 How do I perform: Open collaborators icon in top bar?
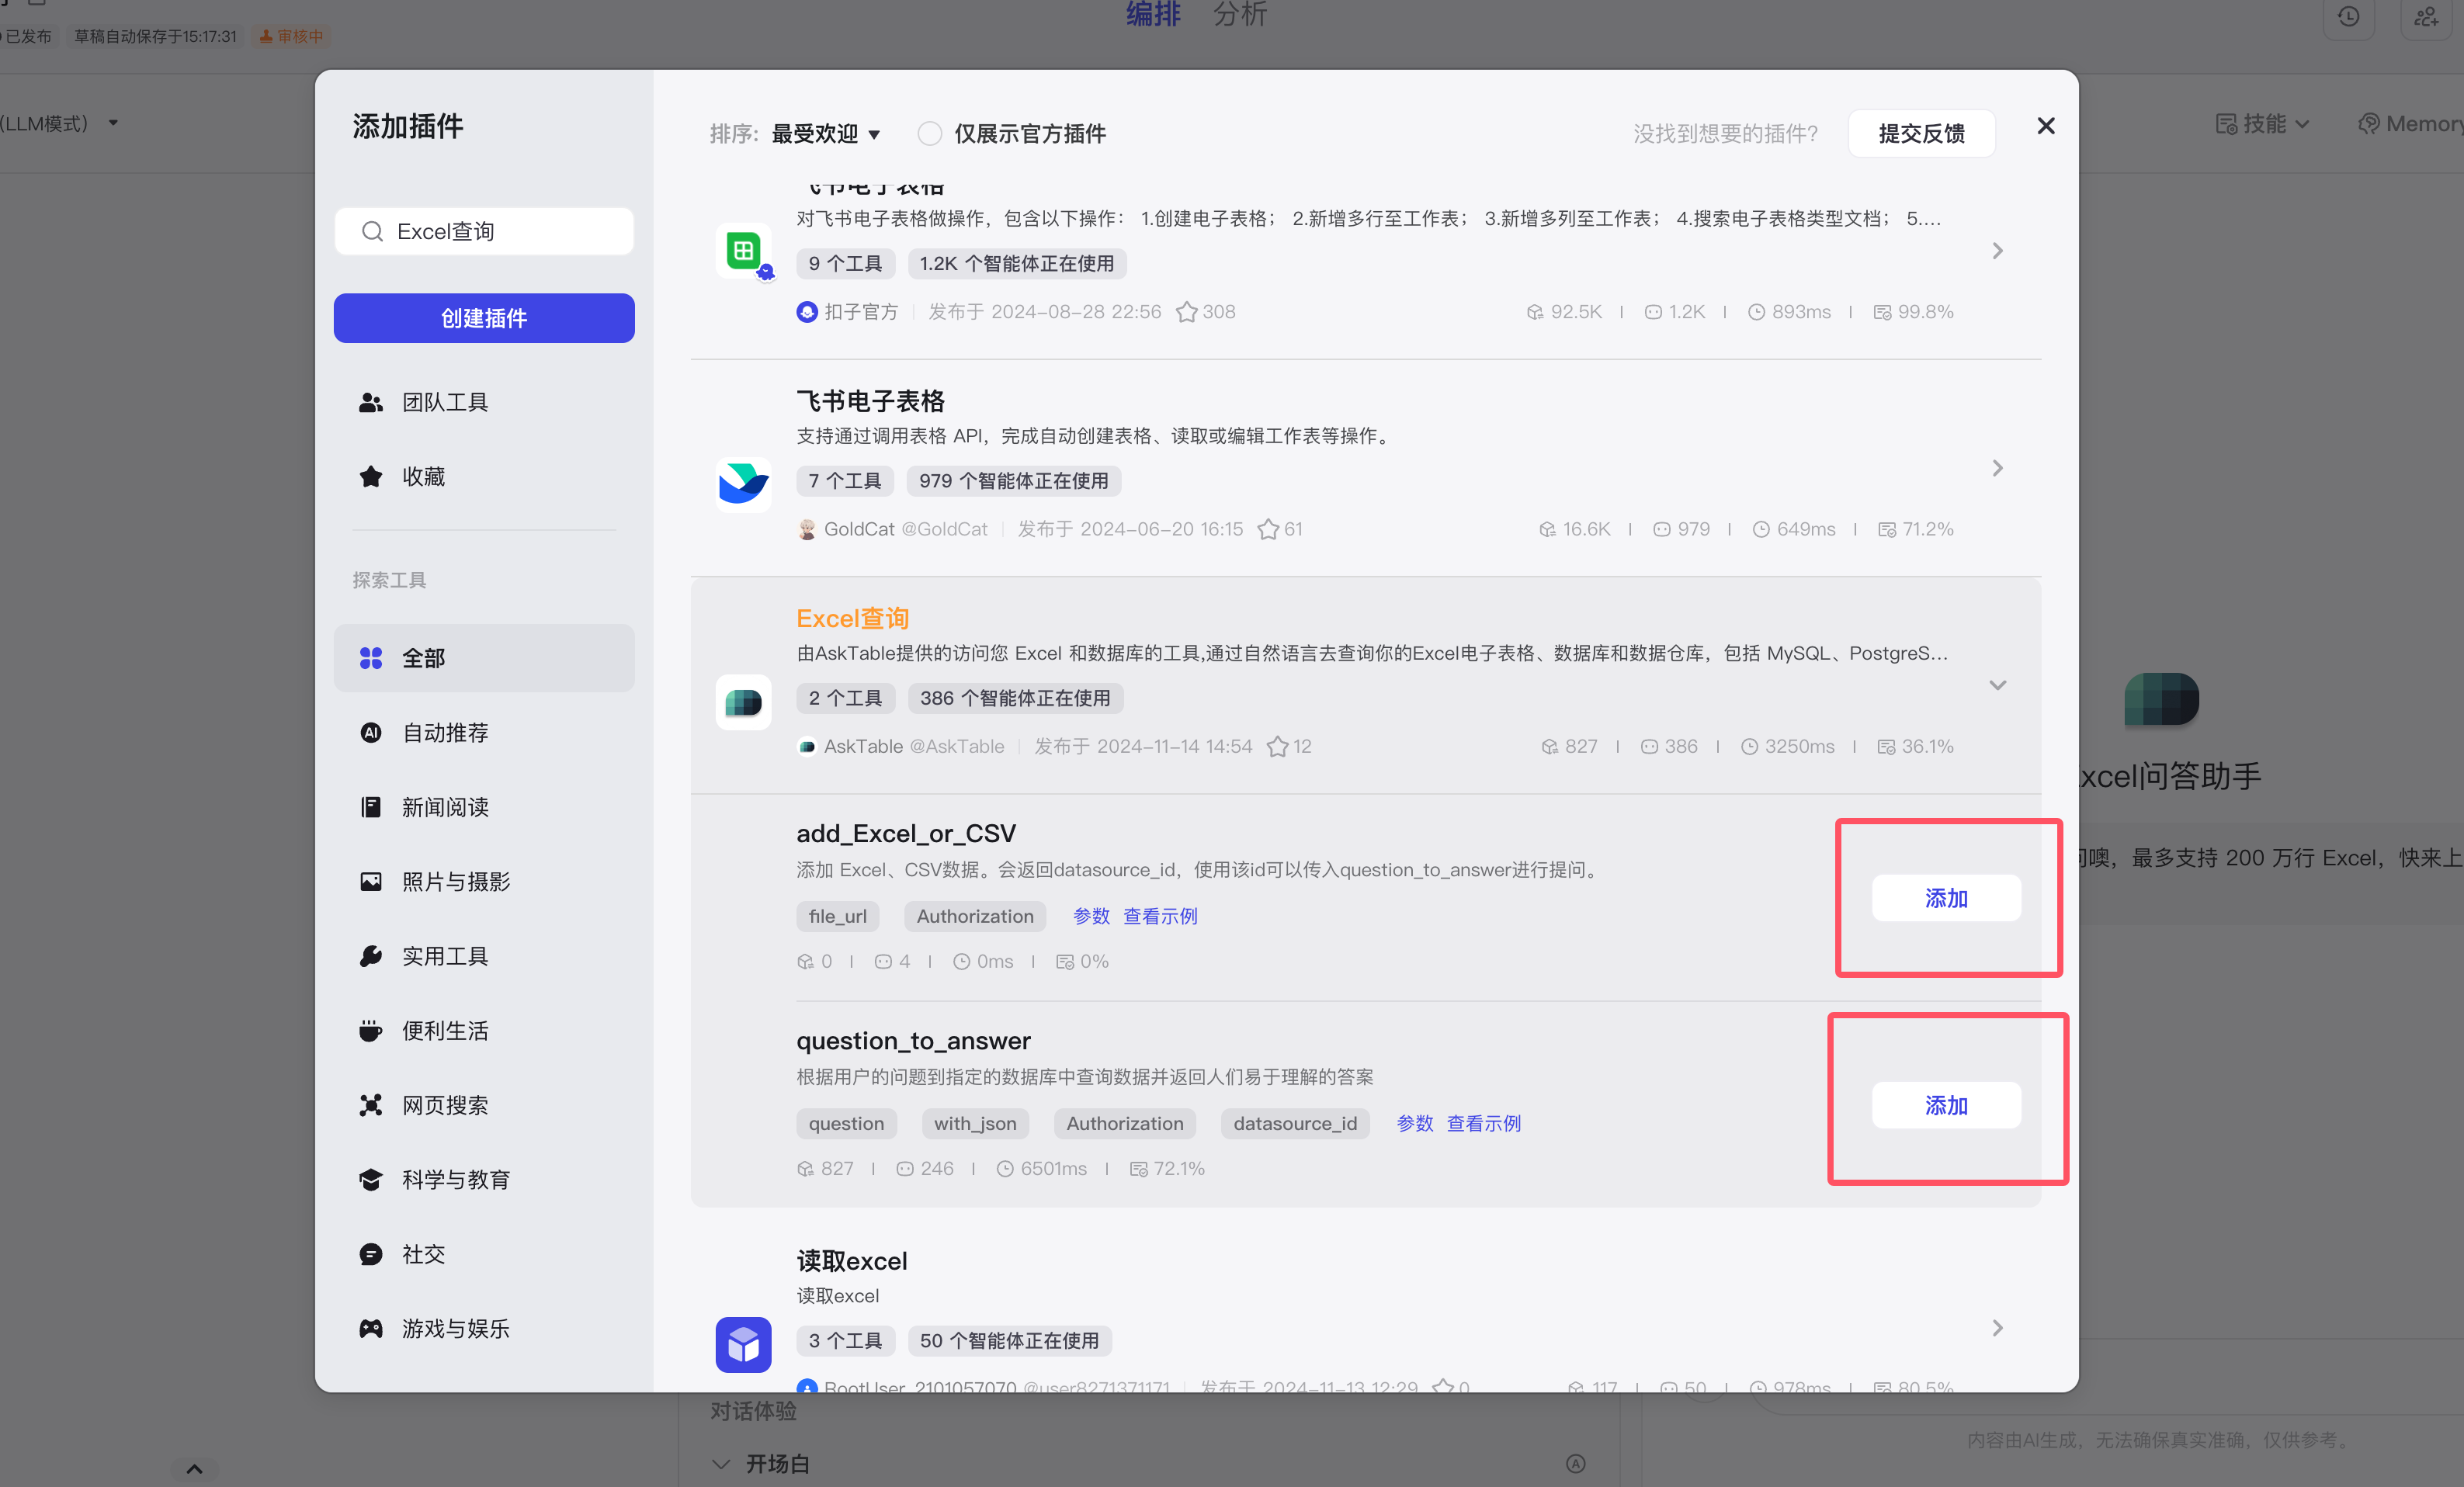(x=2426, y=17)
